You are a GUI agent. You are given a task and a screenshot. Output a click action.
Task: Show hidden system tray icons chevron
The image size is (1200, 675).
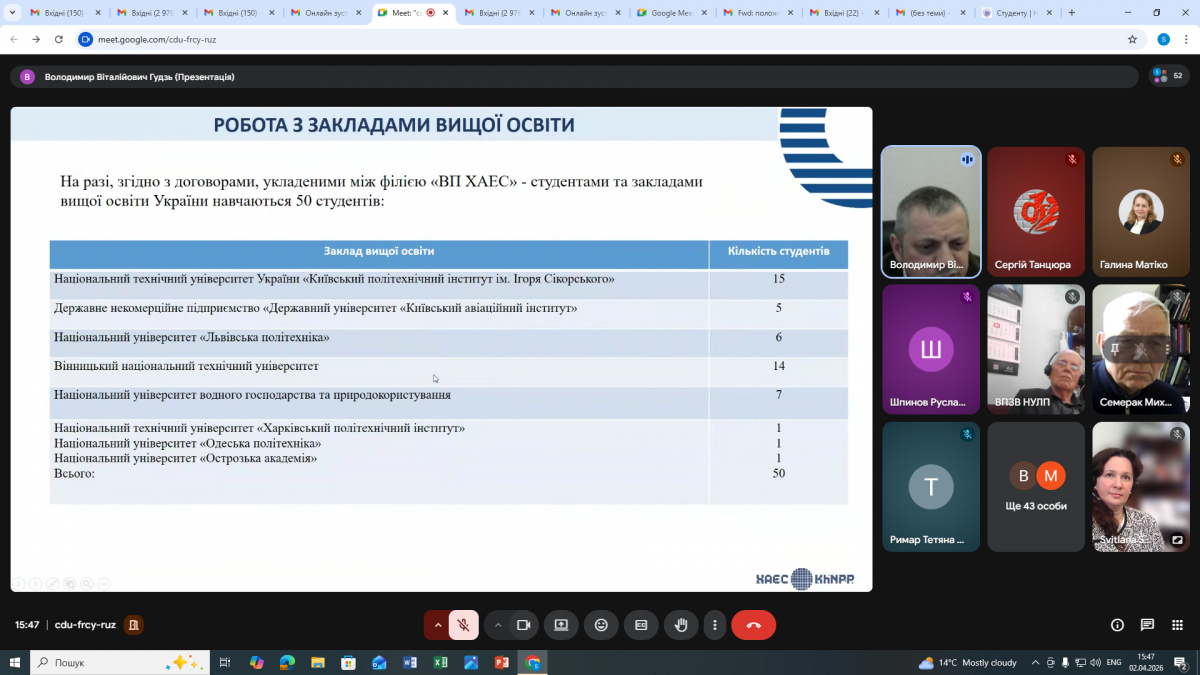click(1035, 662)
